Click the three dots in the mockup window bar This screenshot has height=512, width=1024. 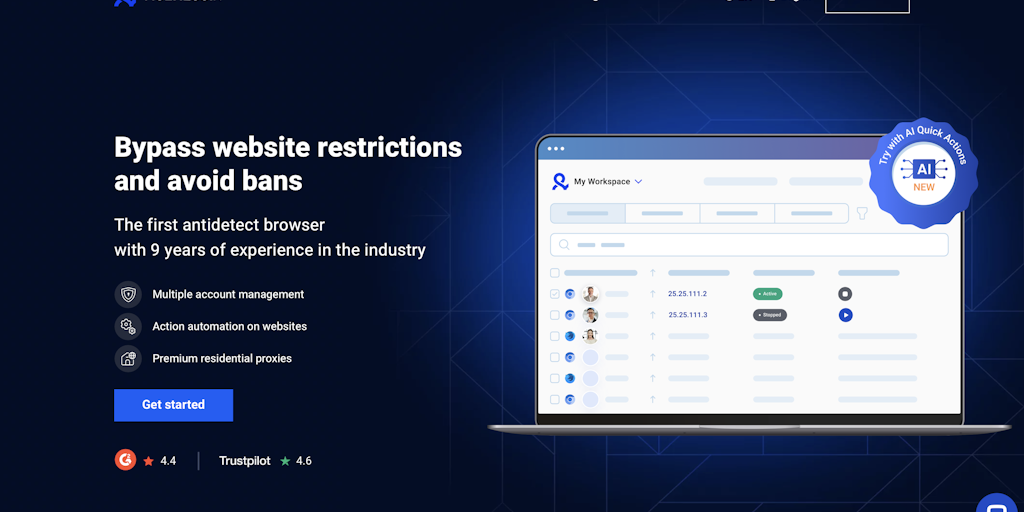556,149
